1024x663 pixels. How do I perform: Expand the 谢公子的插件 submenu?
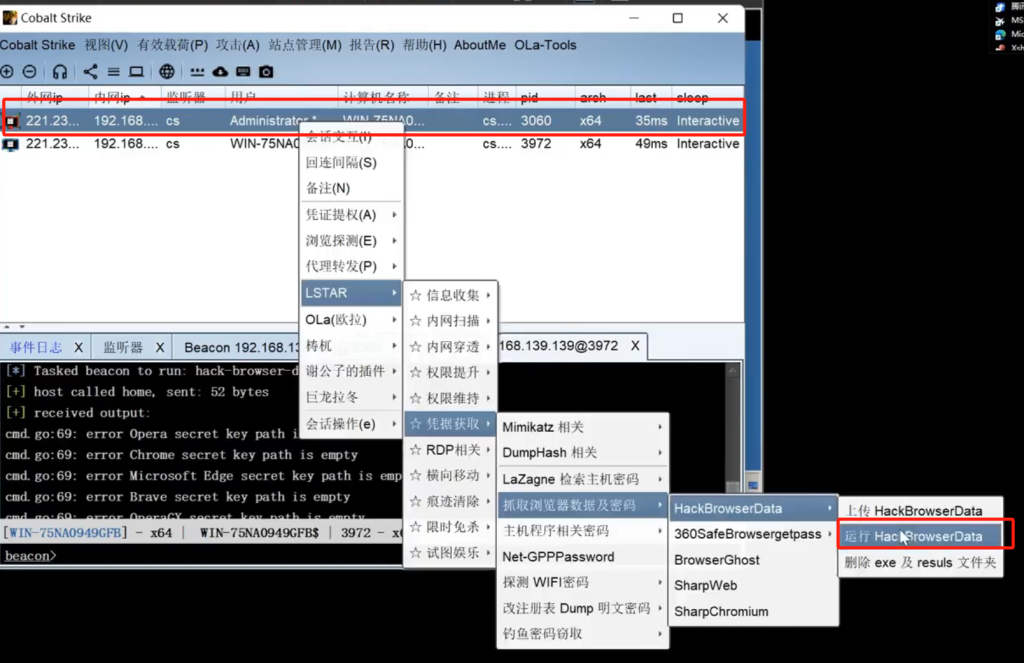point(351,371)
